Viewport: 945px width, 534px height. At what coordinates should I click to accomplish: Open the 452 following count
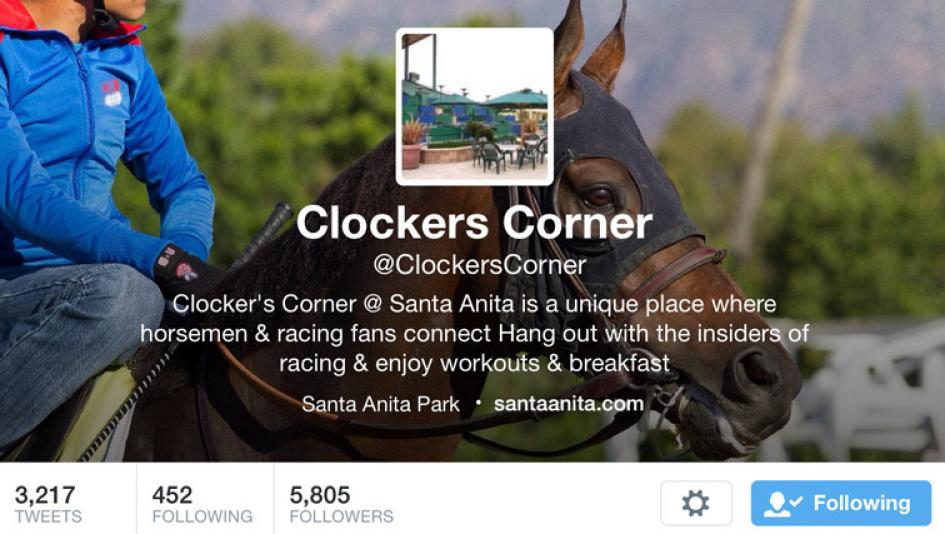click(172, 495)
